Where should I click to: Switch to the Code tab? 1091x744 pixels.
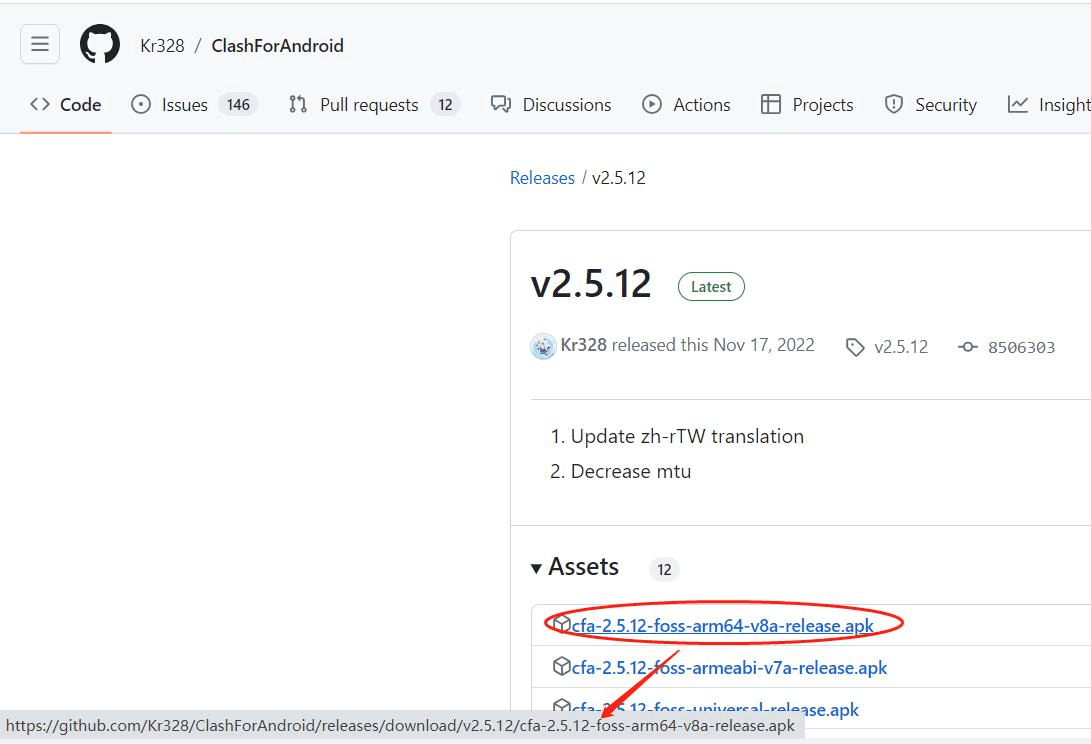pyautogui.click(x=65, y=104)
